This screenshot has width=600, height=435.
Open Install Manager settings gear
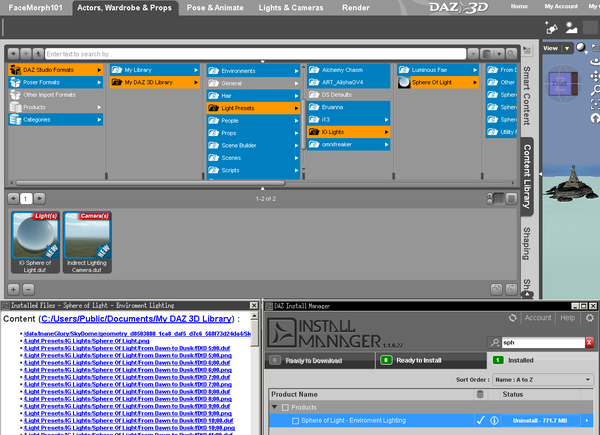point(590,318)
